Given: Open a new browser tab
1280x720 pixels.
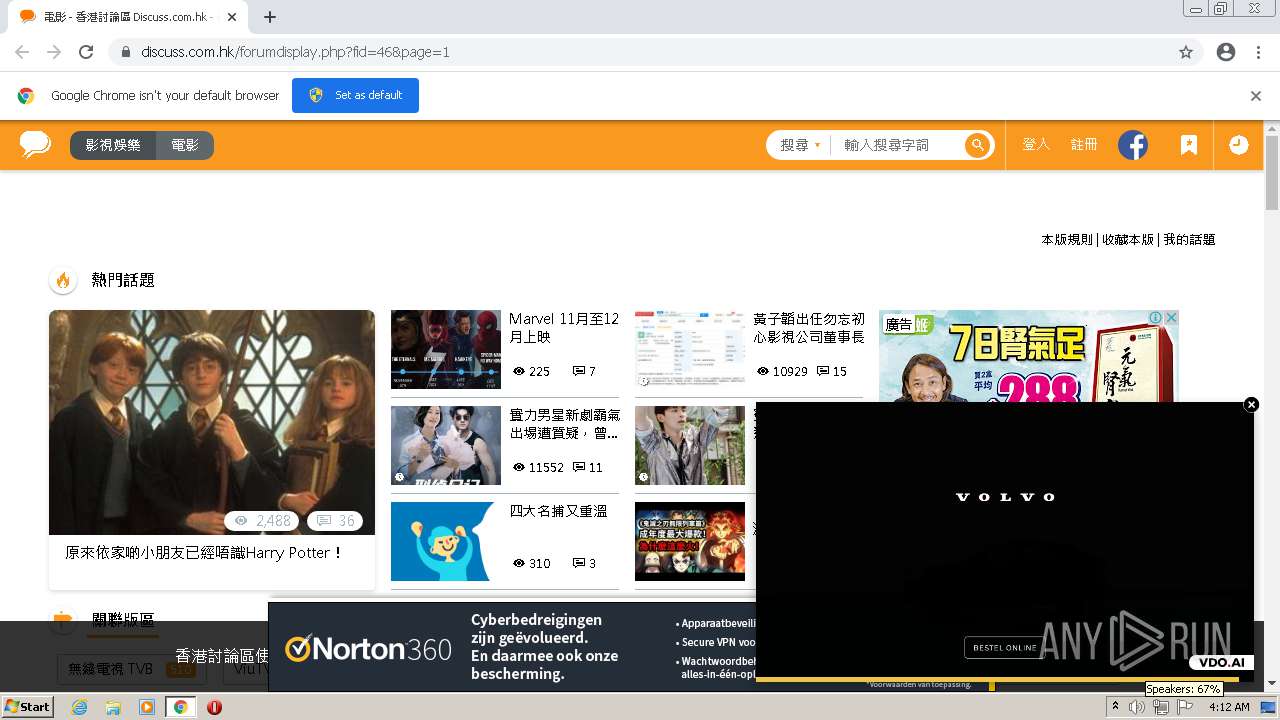Looking at the screenshot, I should pyautogui.click(x=270, y=17).
